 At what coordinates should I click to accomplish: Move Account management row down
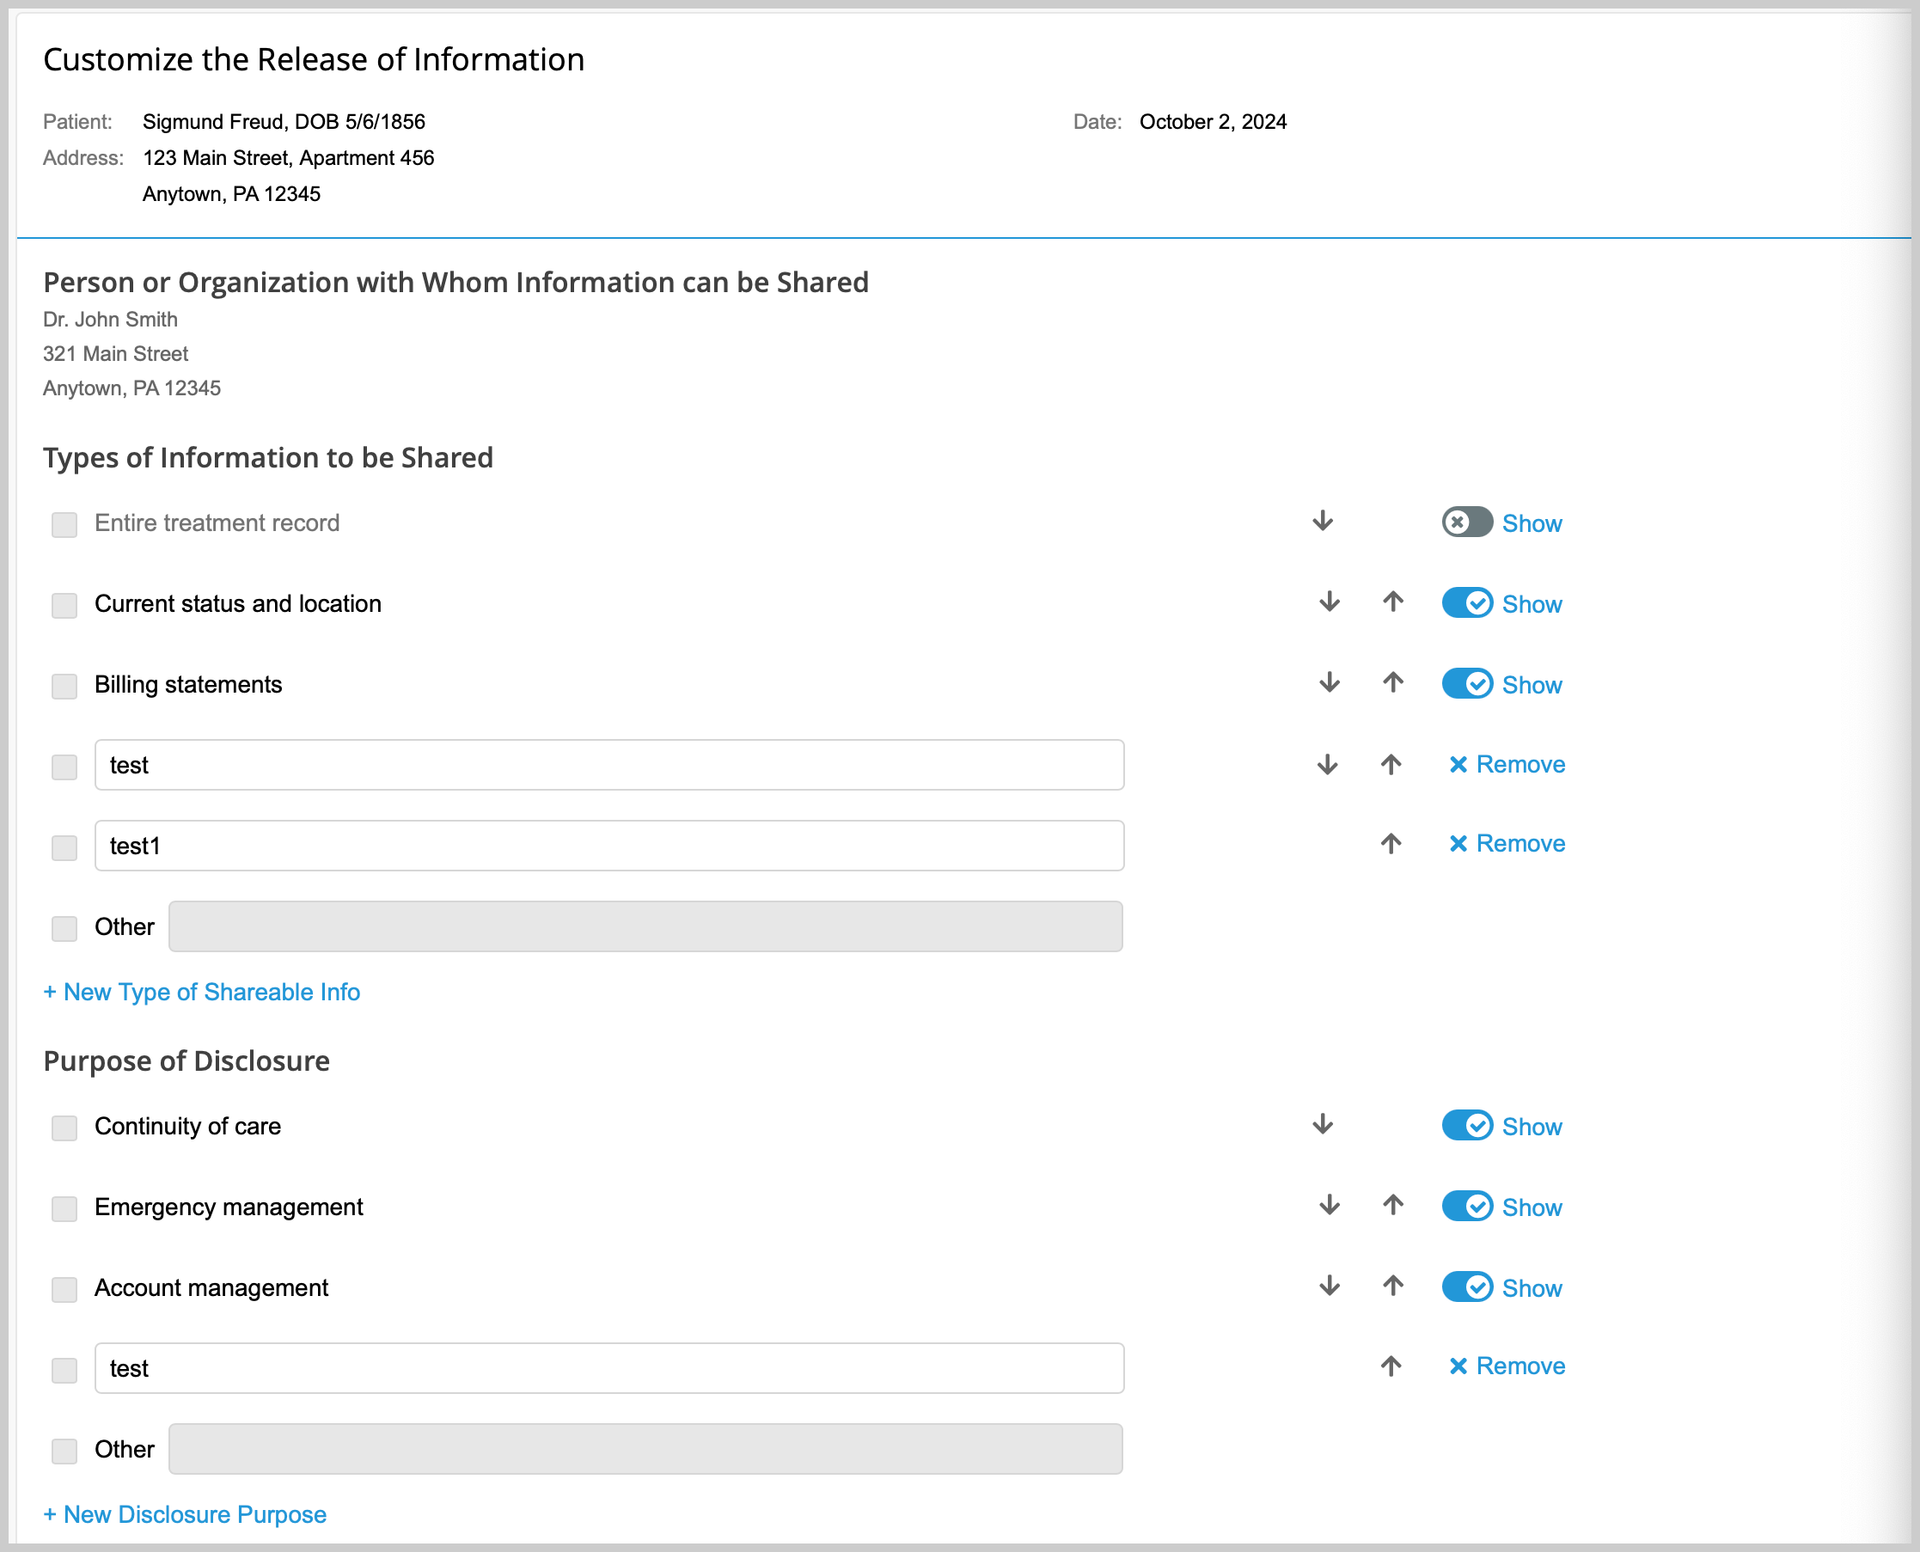pos(1329,1286)
